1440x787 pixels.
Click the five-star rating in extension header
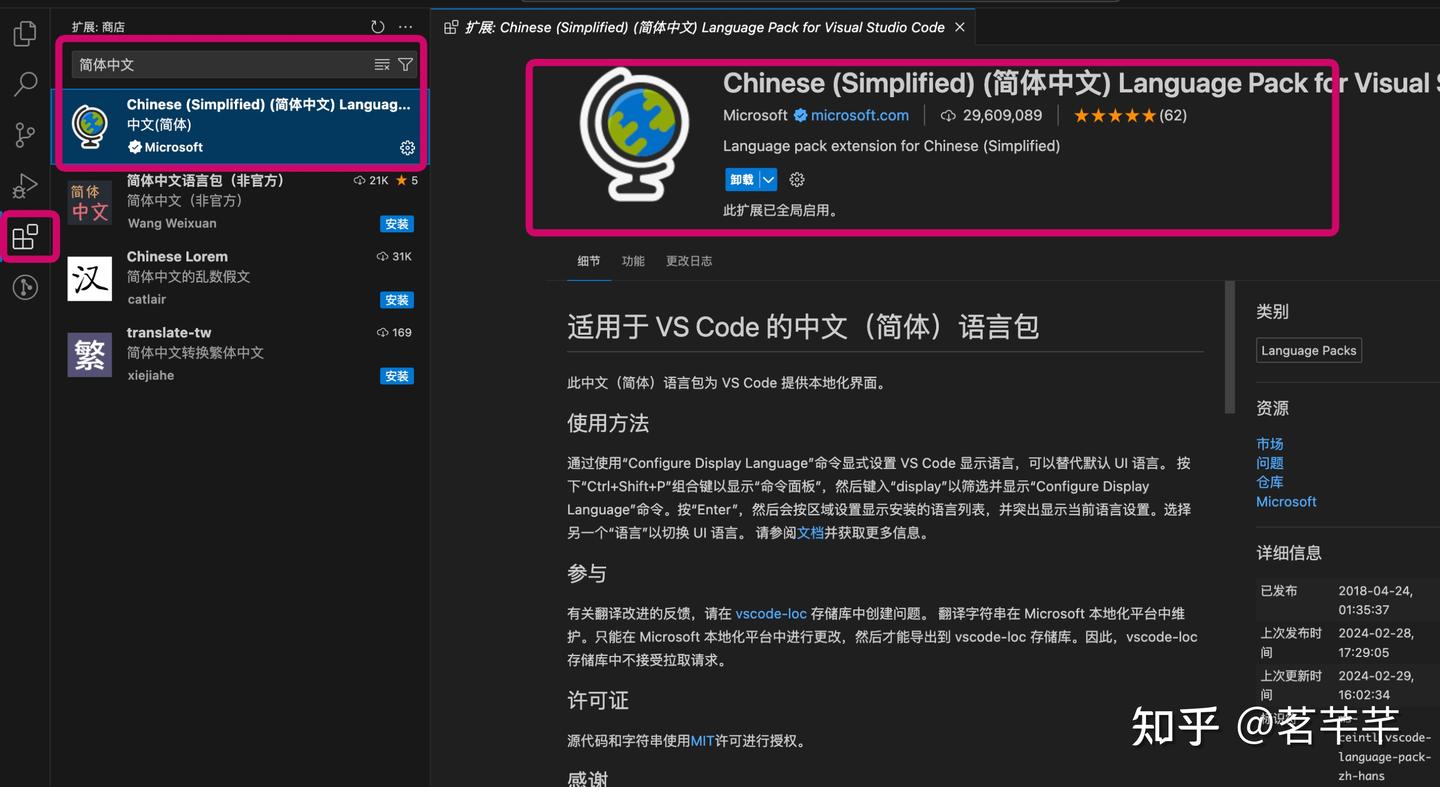1114,115
